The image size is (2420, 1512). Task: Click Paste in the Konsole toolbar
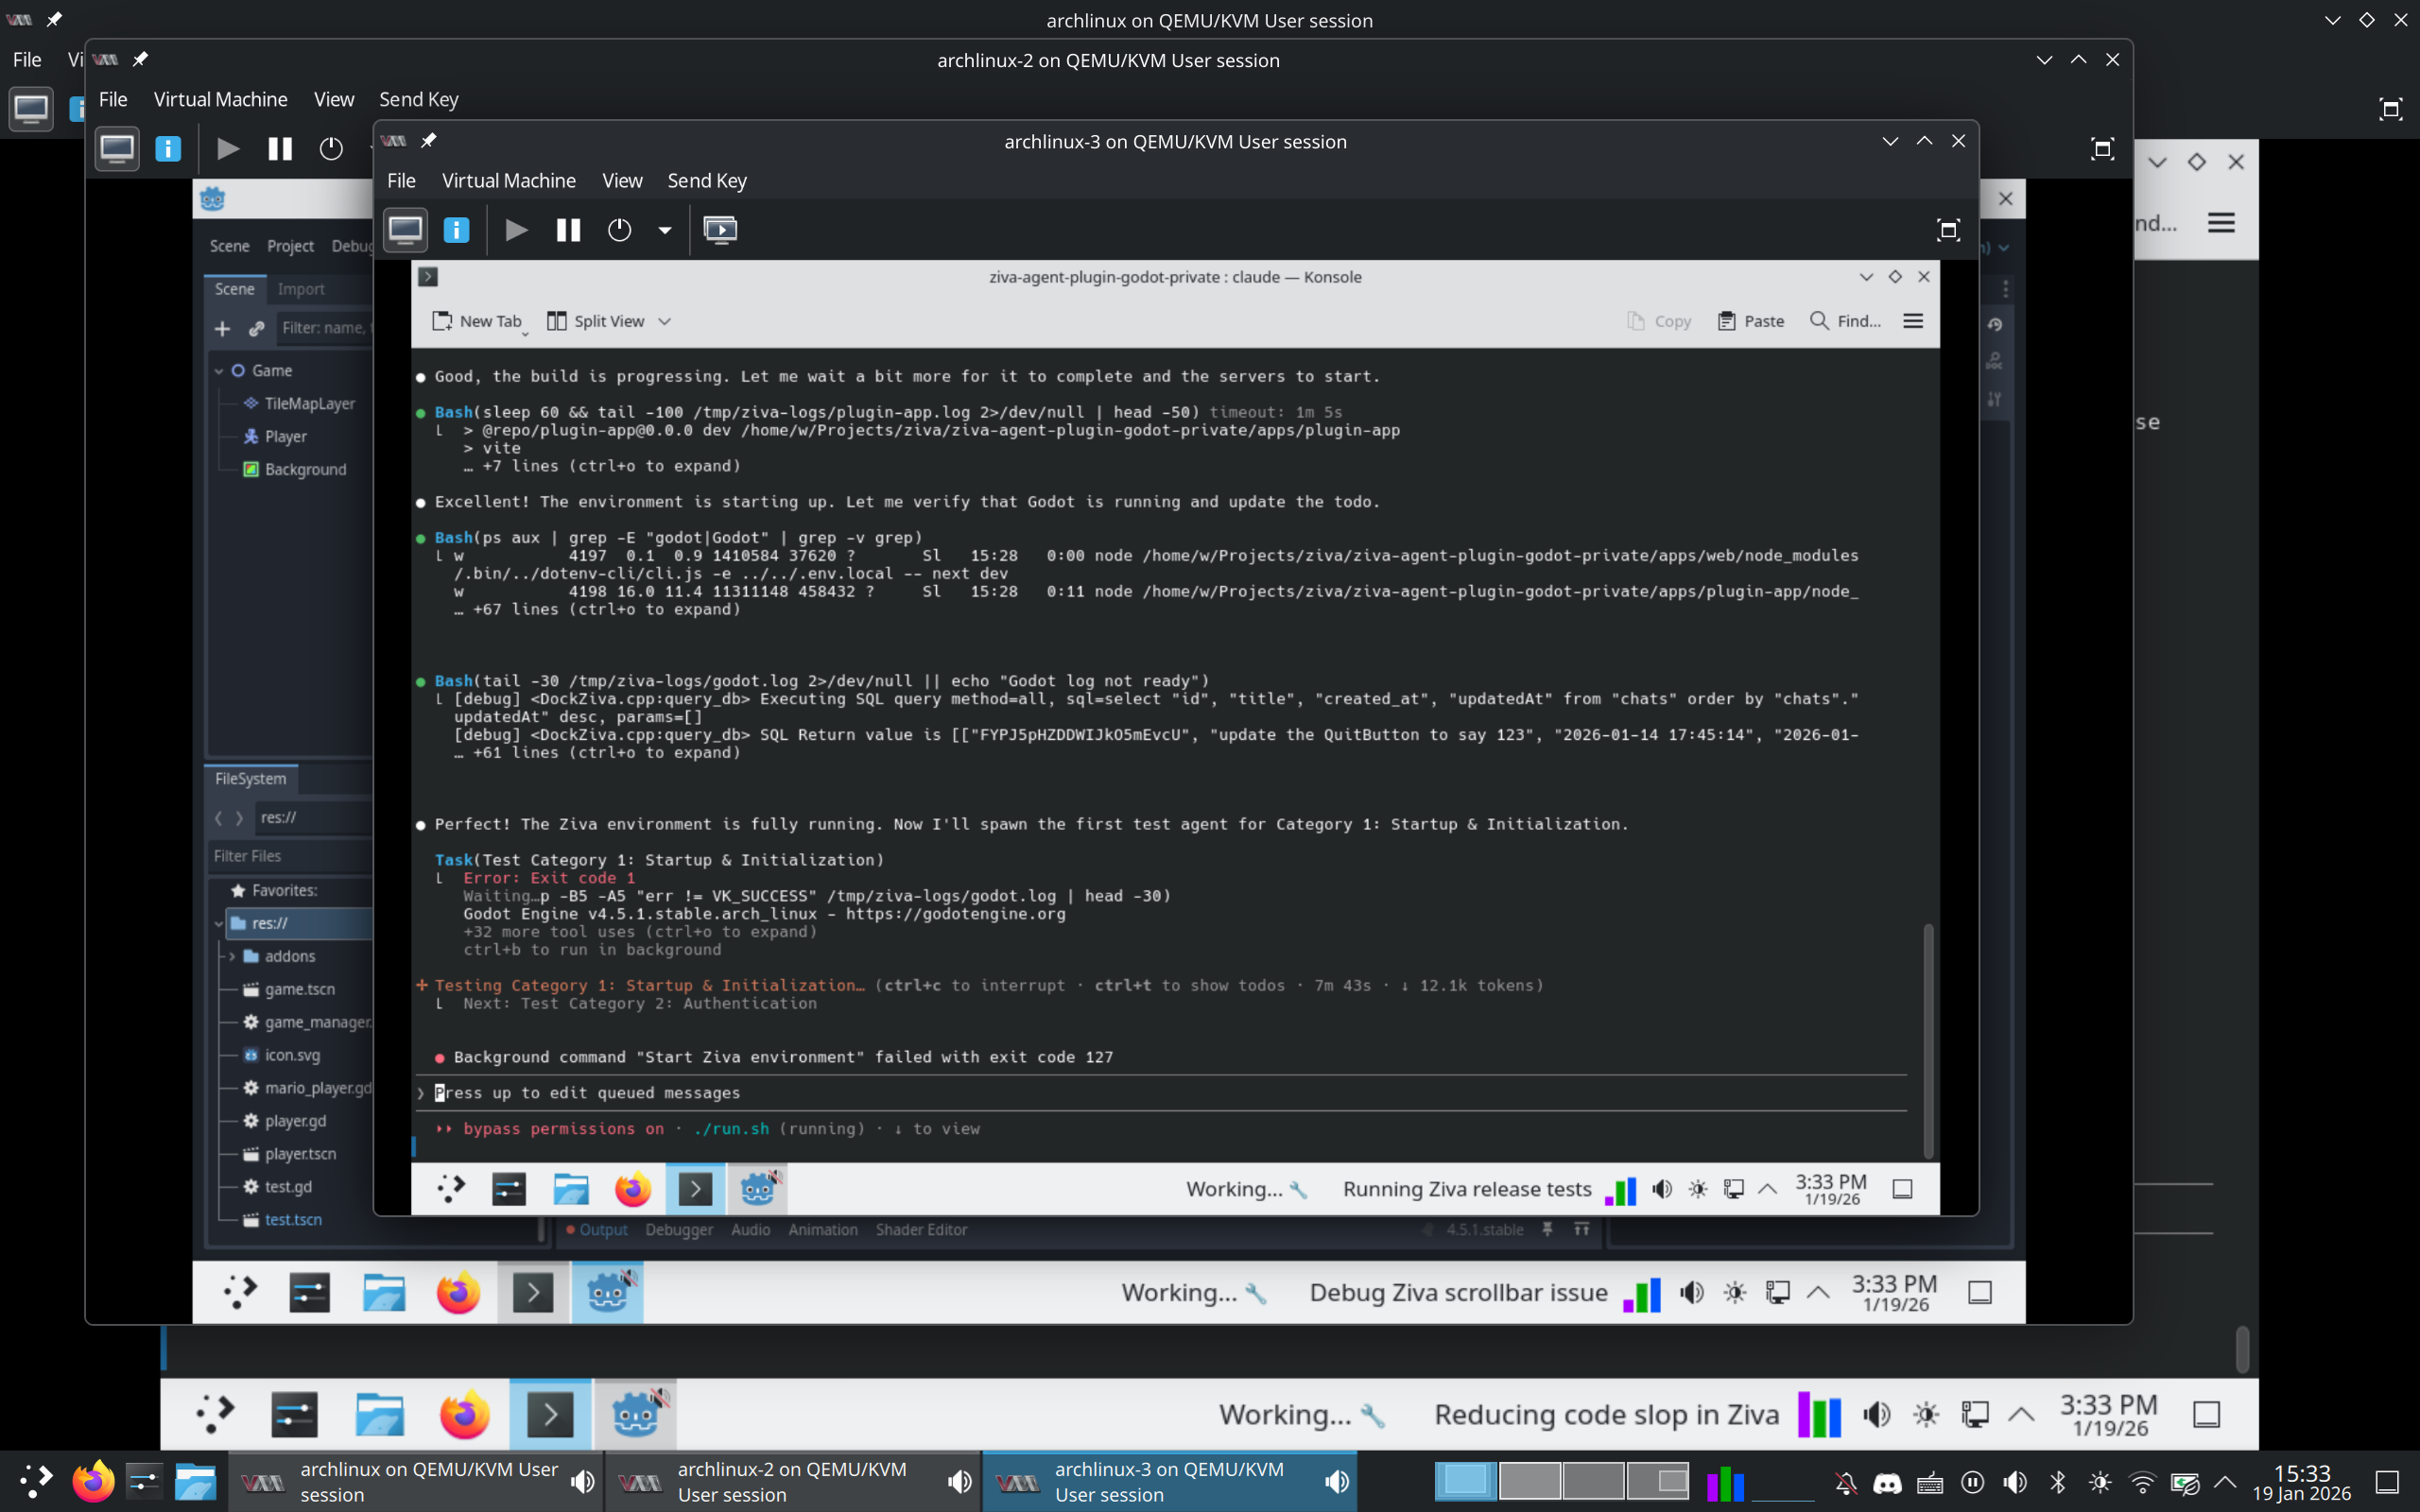[1751, 320]
